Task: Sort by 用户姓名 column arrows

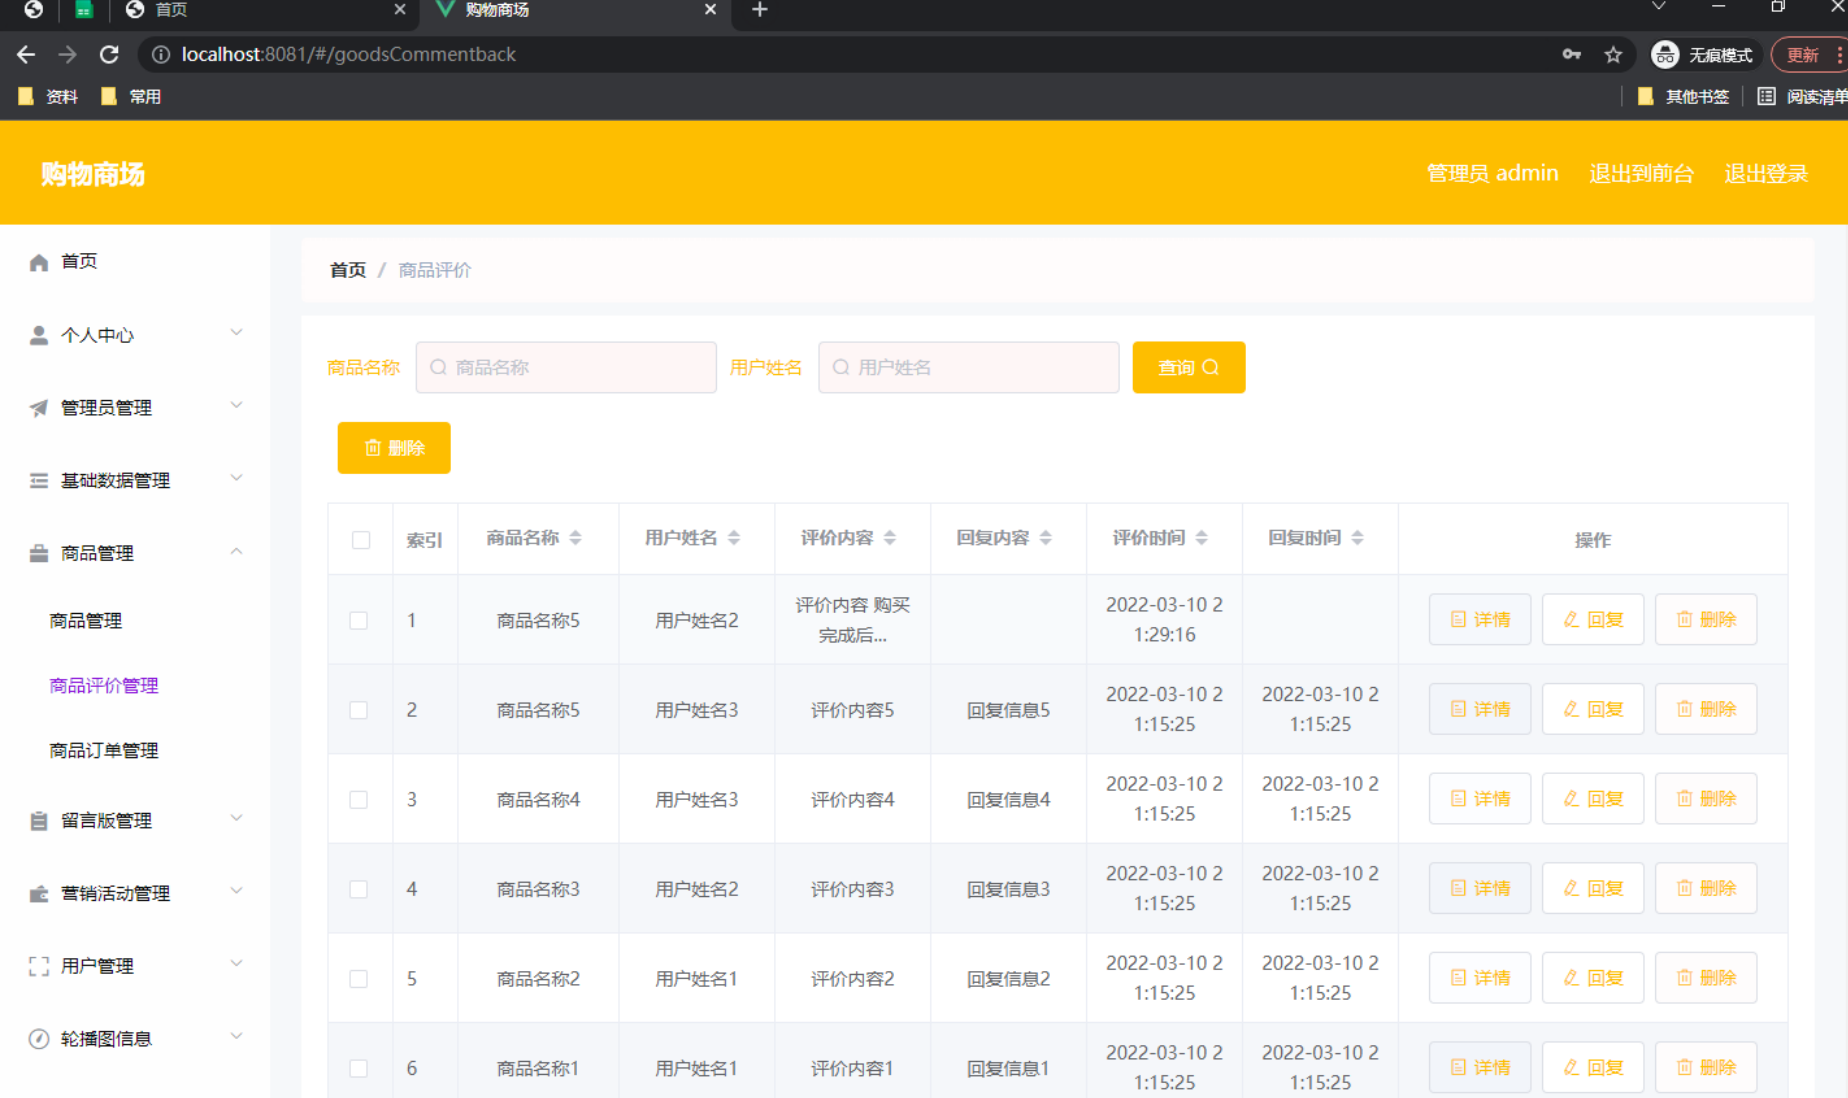Action: click(x=734, y=538)
